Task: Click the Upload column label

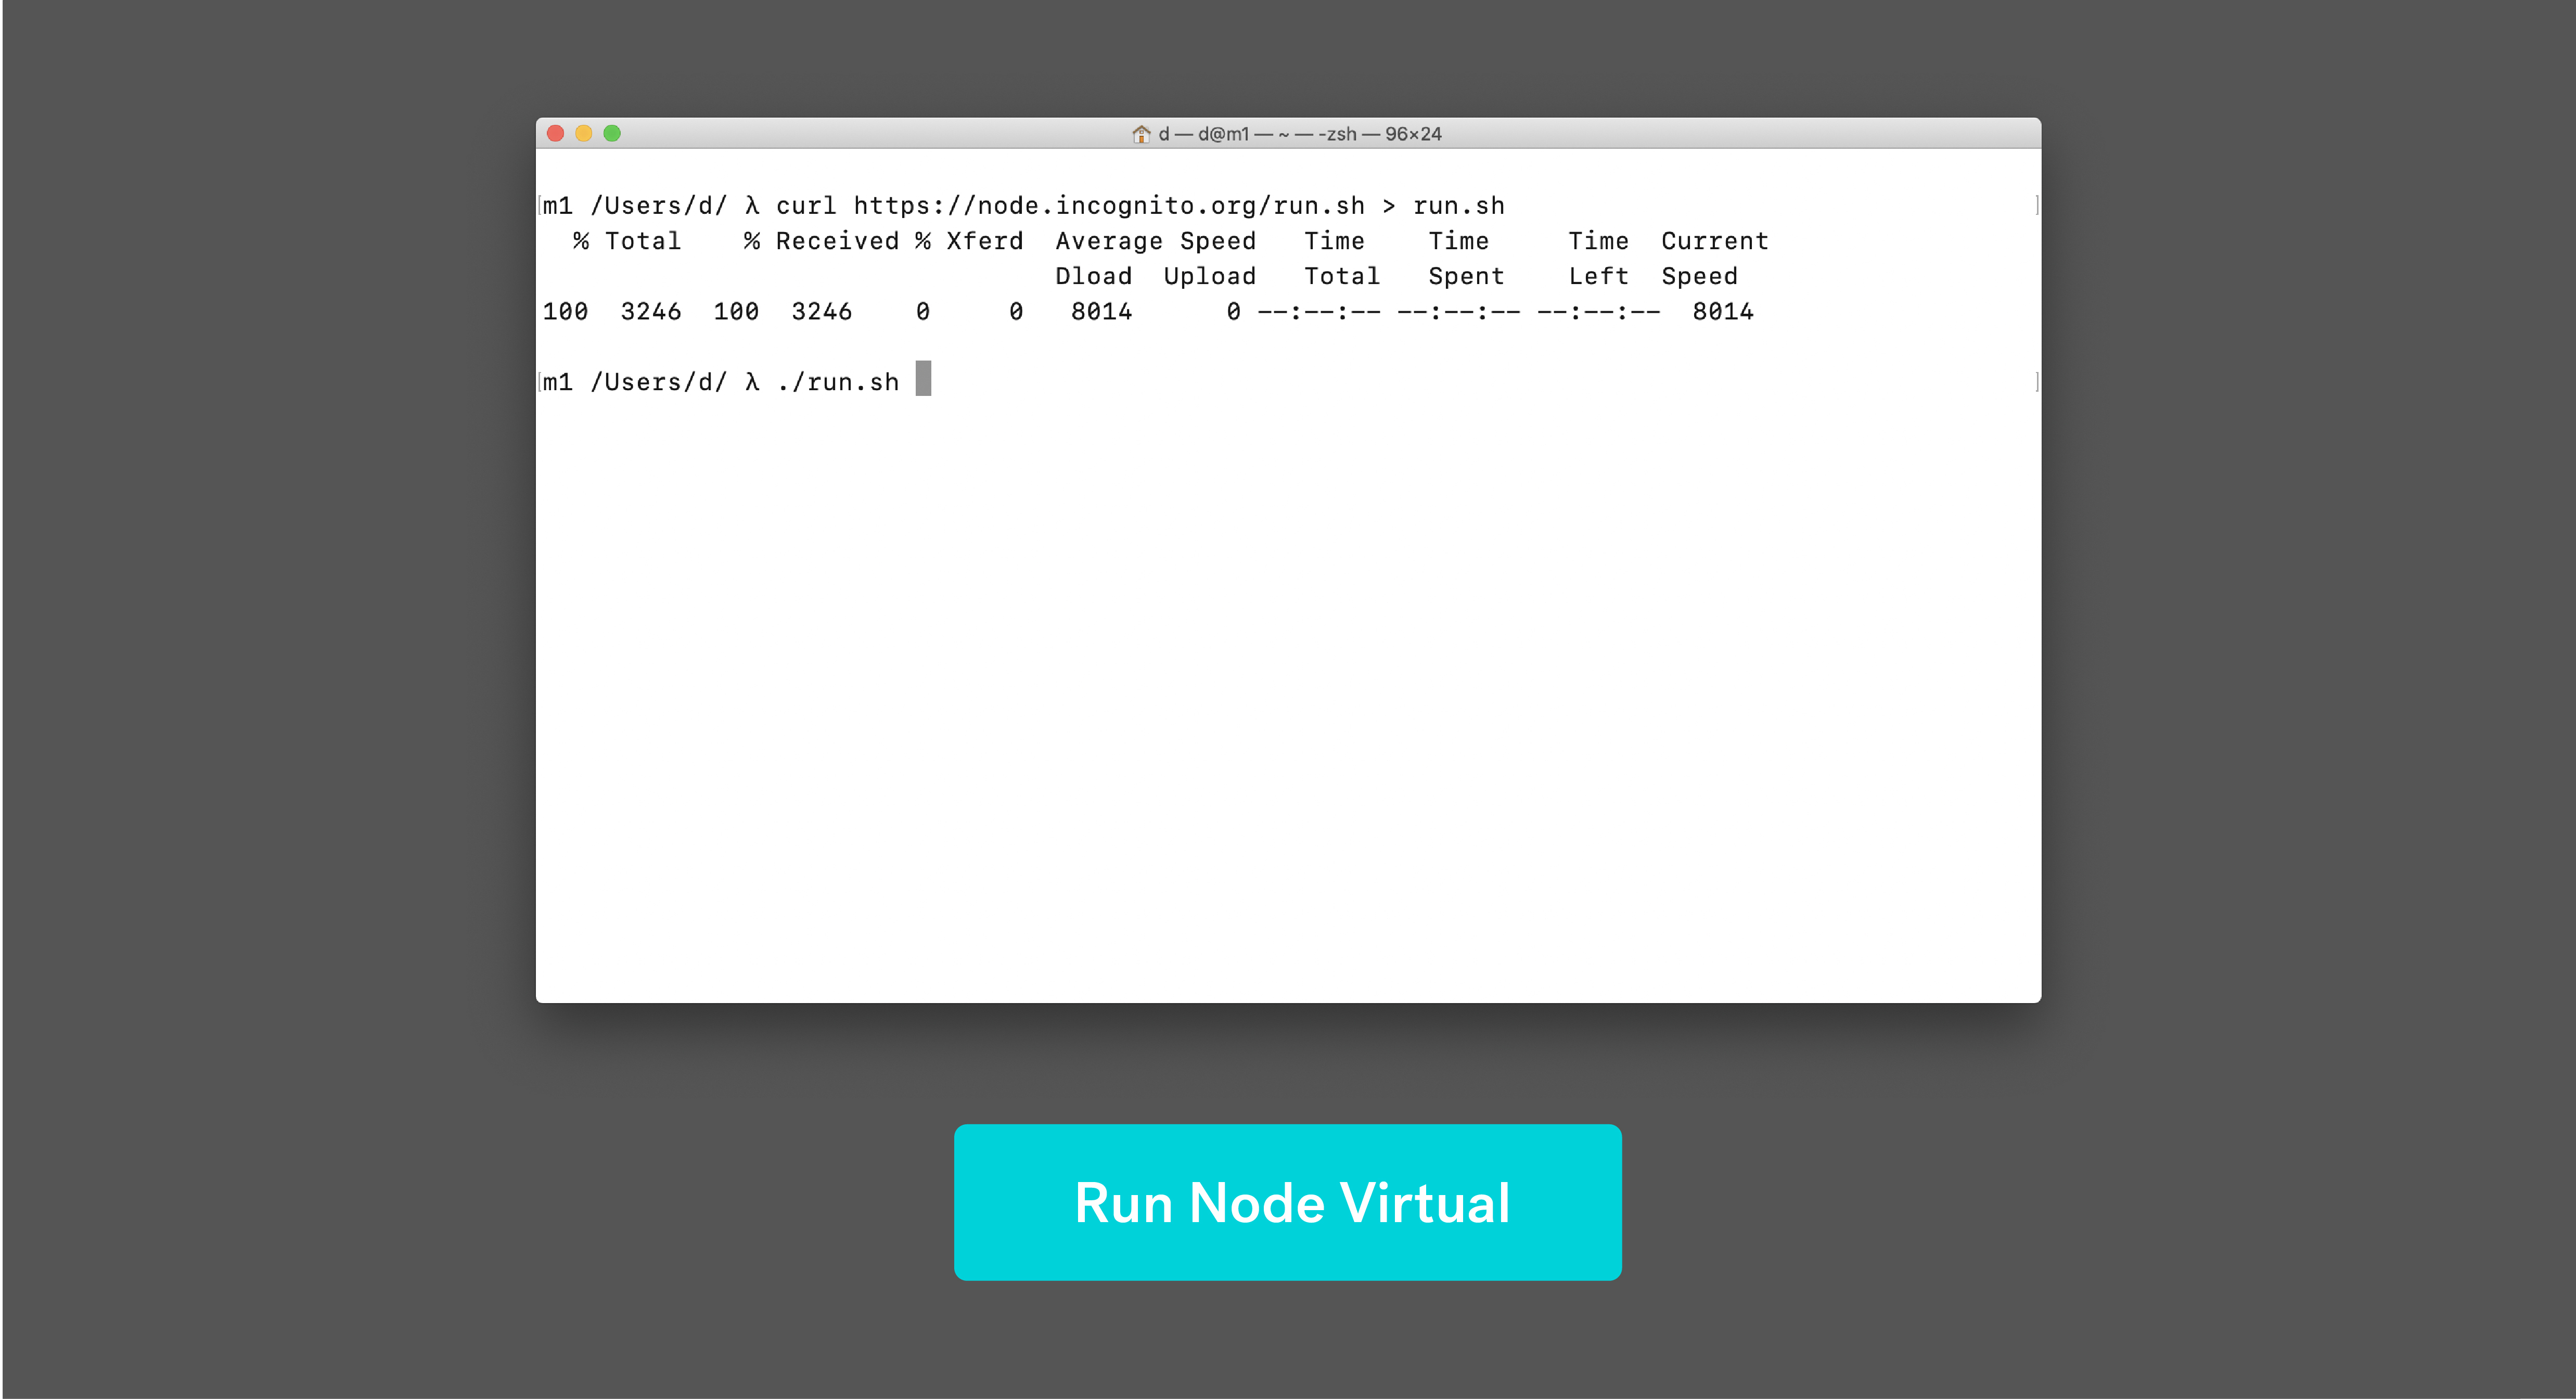Action: tap(1209, 276)
